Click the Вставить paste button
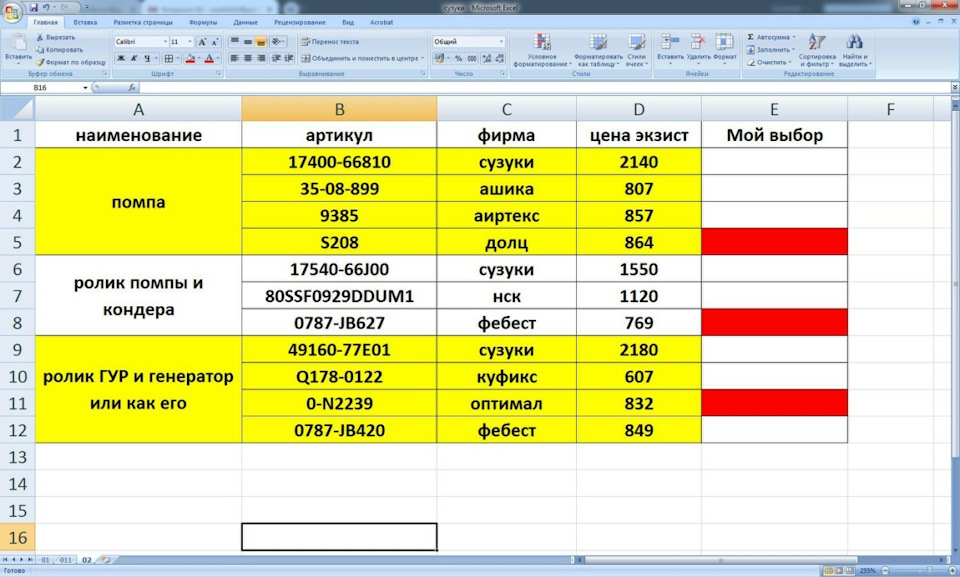The image size is (960, 577). tap(18, 48)
